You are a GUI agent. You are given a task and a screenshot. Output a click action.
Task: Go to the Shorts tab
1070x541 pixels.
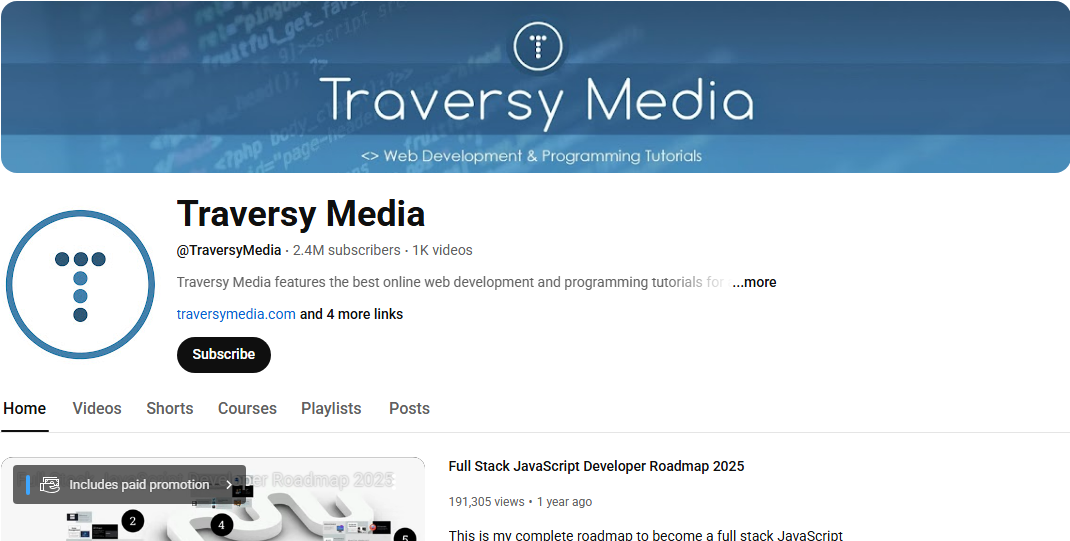pyautogui.click(x=170, y=409)
